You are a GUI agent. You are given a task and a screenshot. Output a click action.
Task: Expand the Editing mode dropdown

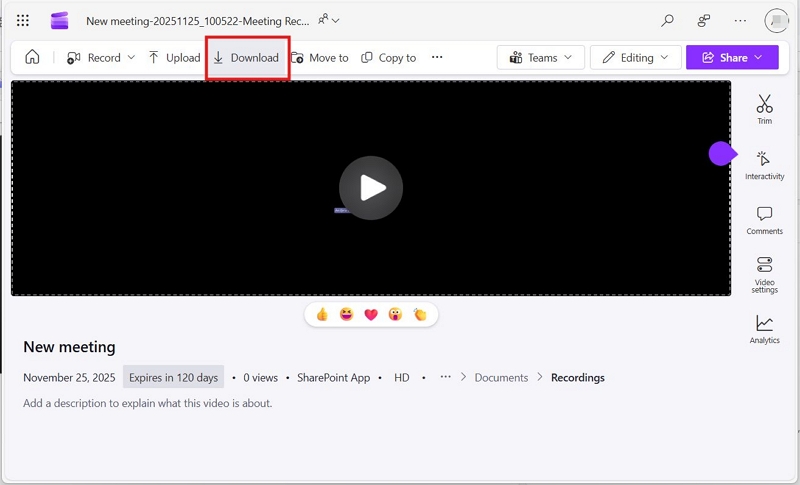[x=635, y=58]
